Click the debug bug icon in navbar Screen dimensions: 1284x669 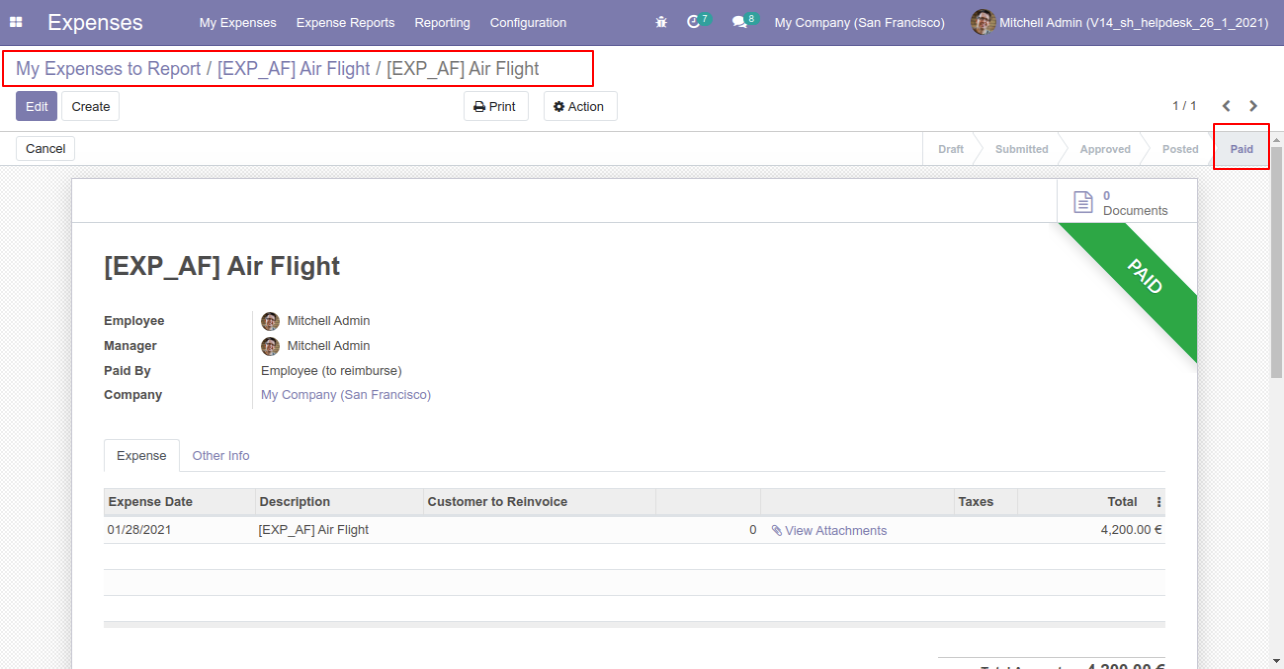click(661, 22)
